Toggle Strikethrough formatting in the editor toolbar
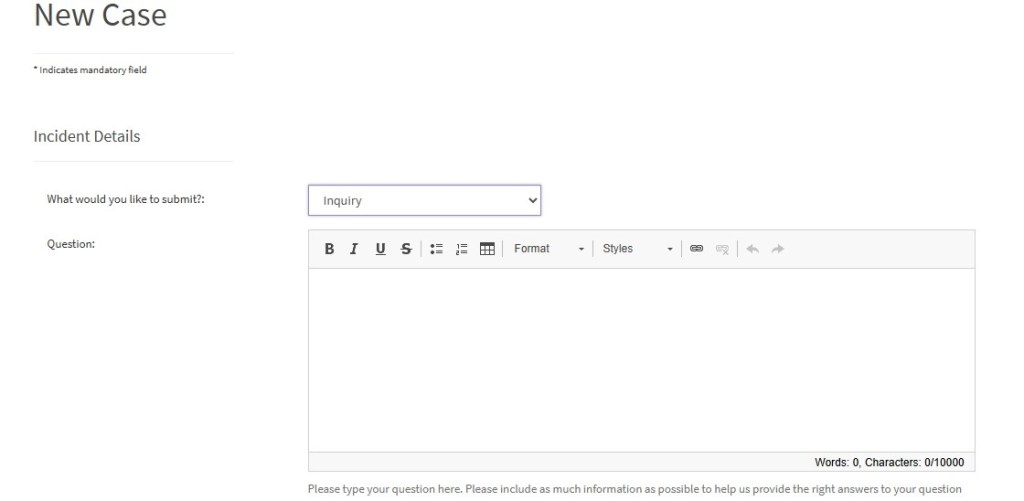This screenshot has height=501, width=1024. coord(406,249)
